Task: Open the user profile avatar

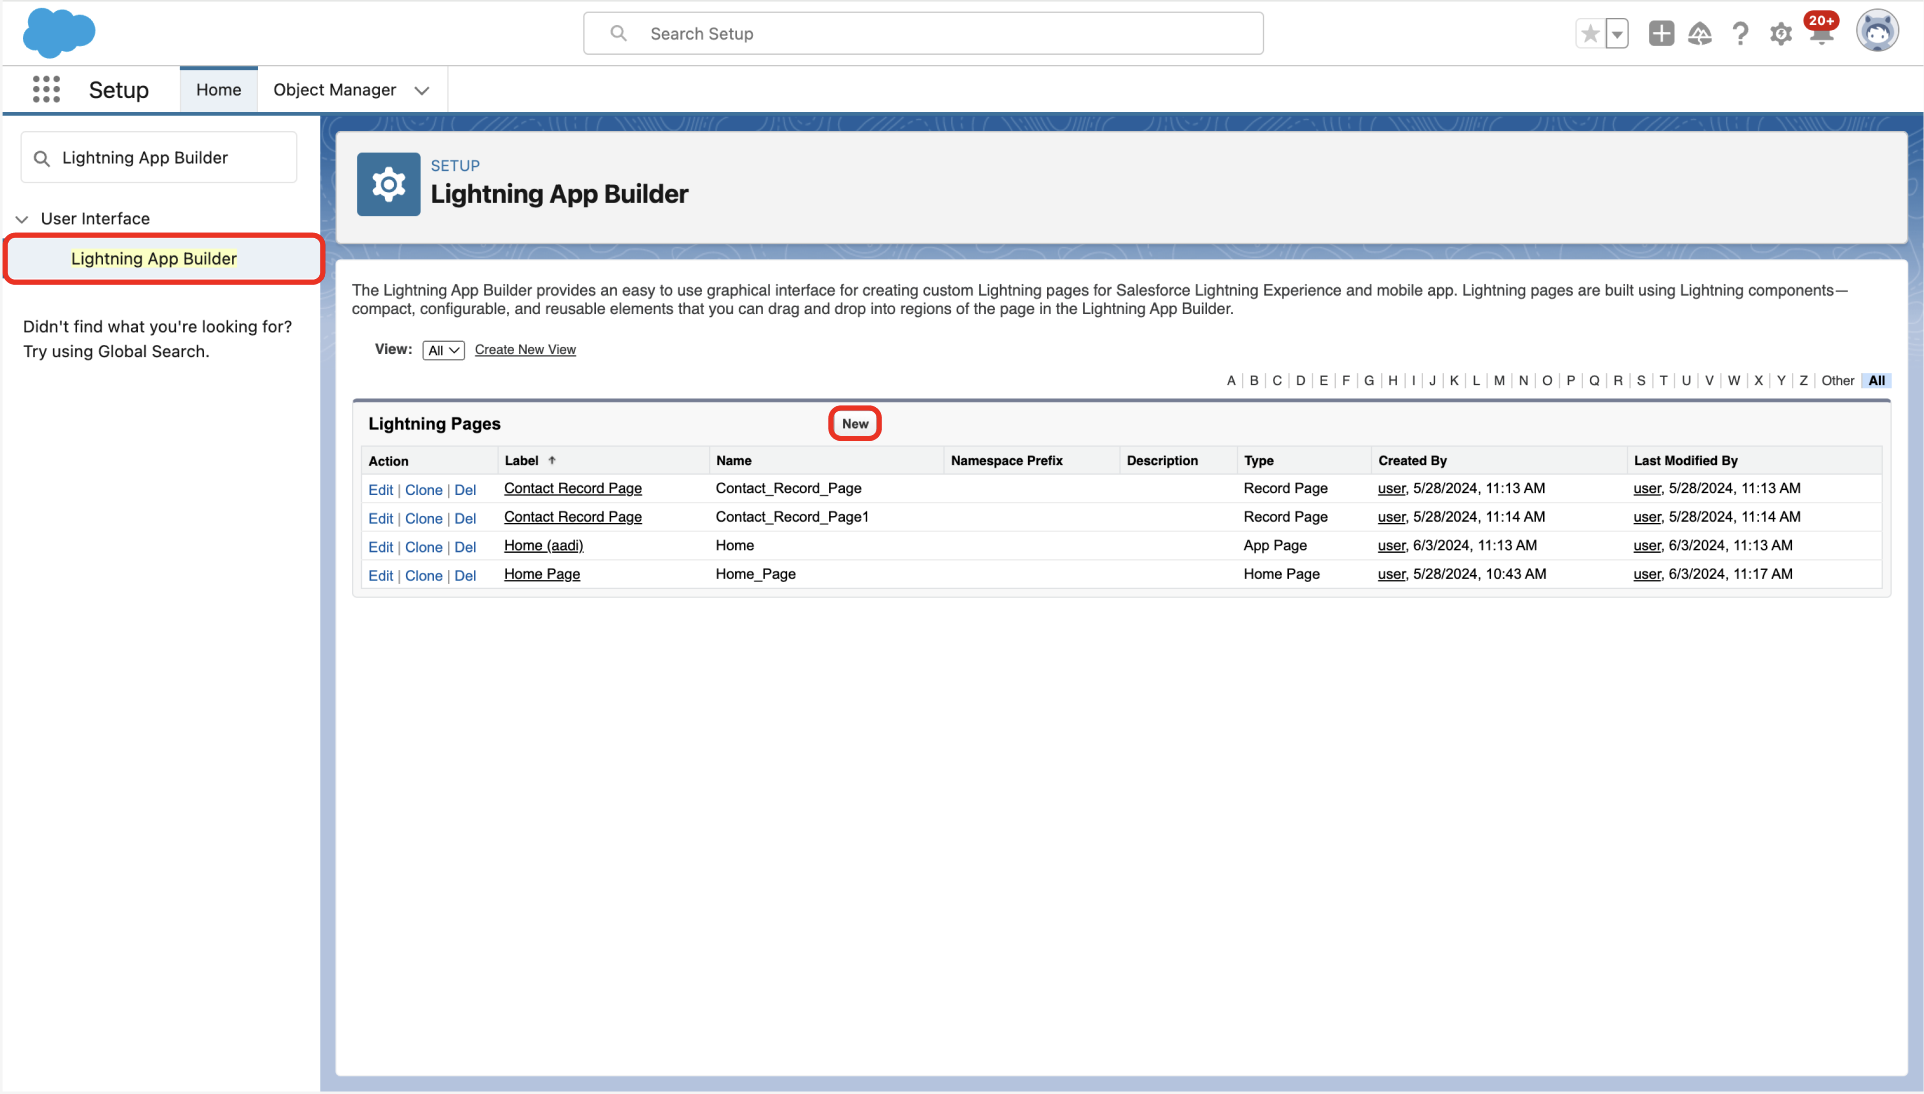Action: 1877,32
